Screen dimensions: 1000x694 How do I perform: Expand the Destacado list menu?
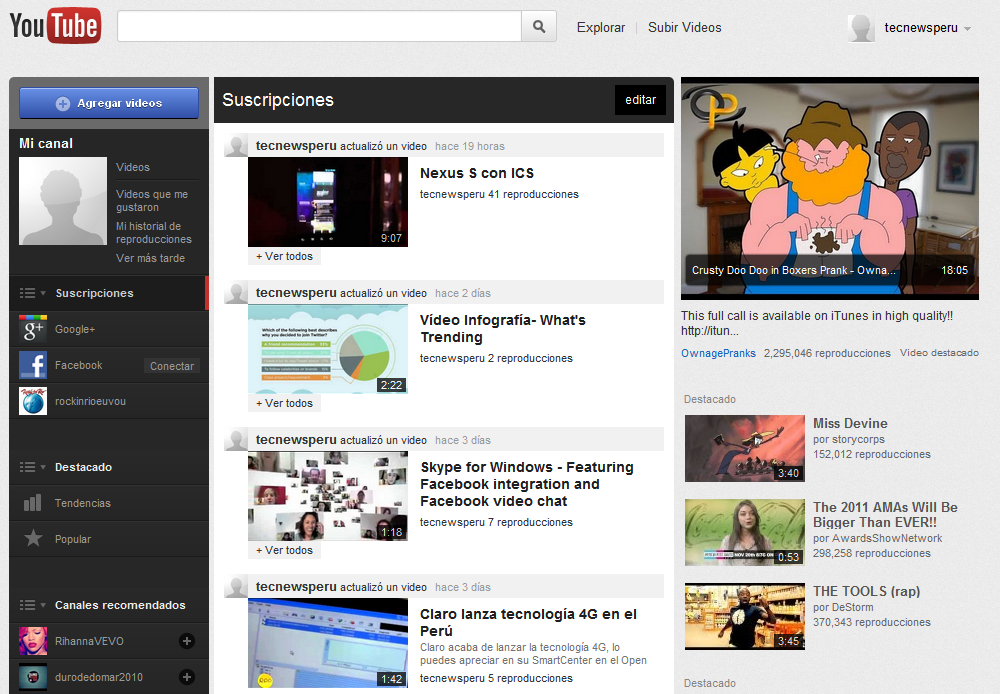click(x=33, y=467)
